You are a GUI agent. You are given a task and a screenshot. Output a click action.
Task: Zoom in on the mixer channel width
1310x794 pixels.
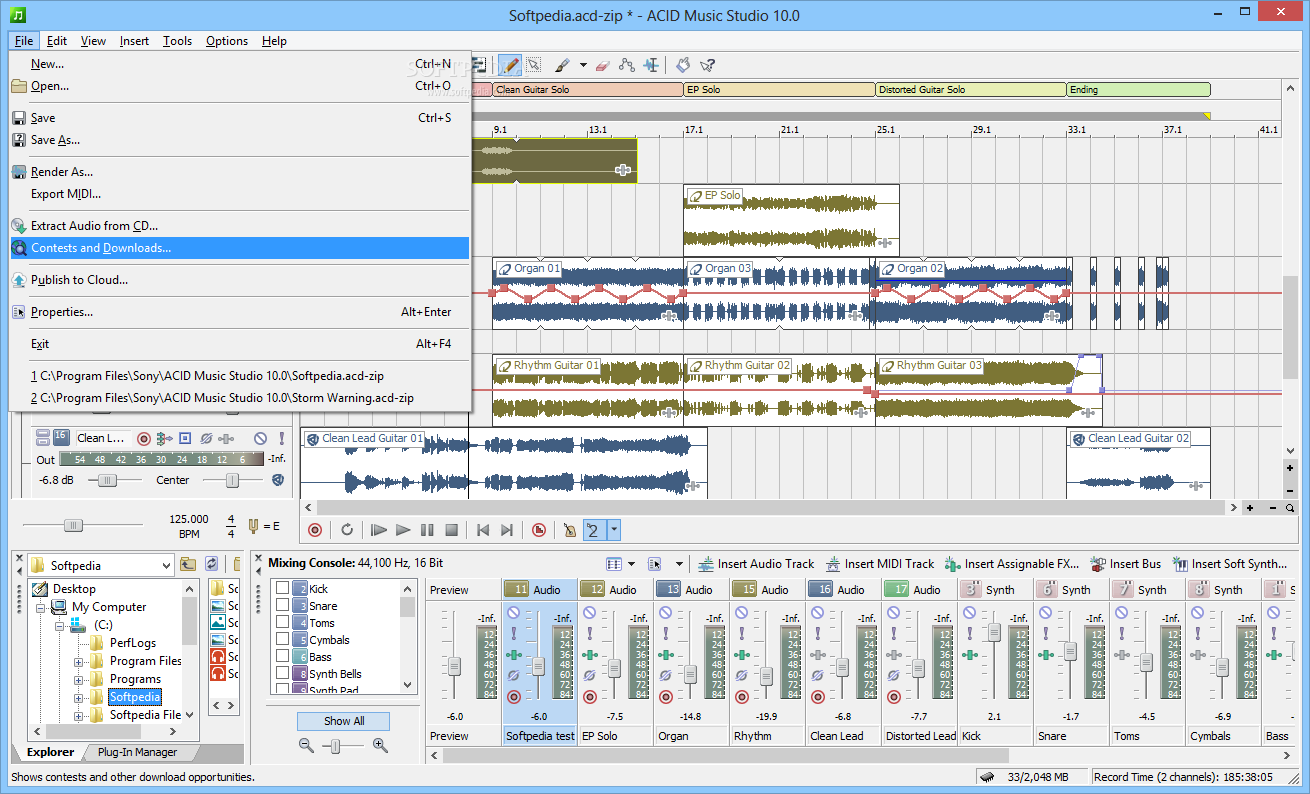[x=380, y=745]
